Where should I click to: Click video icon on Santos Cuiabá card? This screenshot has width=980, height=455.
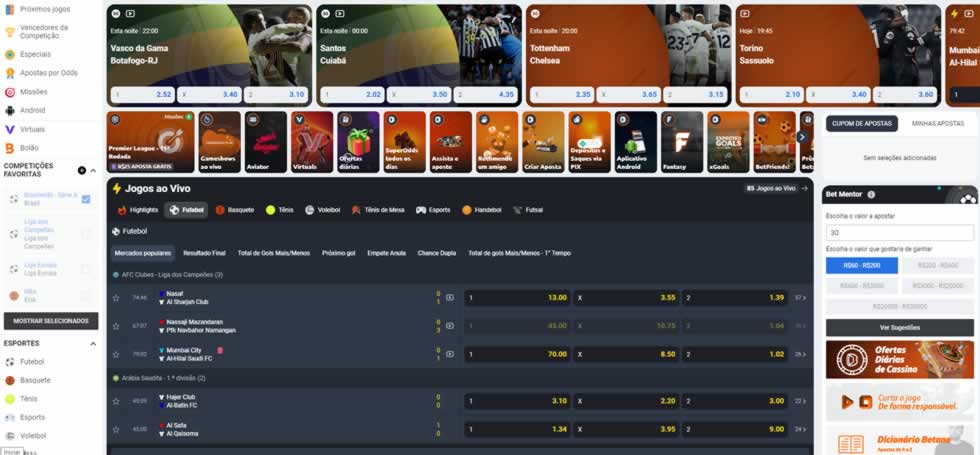point(340,13)
